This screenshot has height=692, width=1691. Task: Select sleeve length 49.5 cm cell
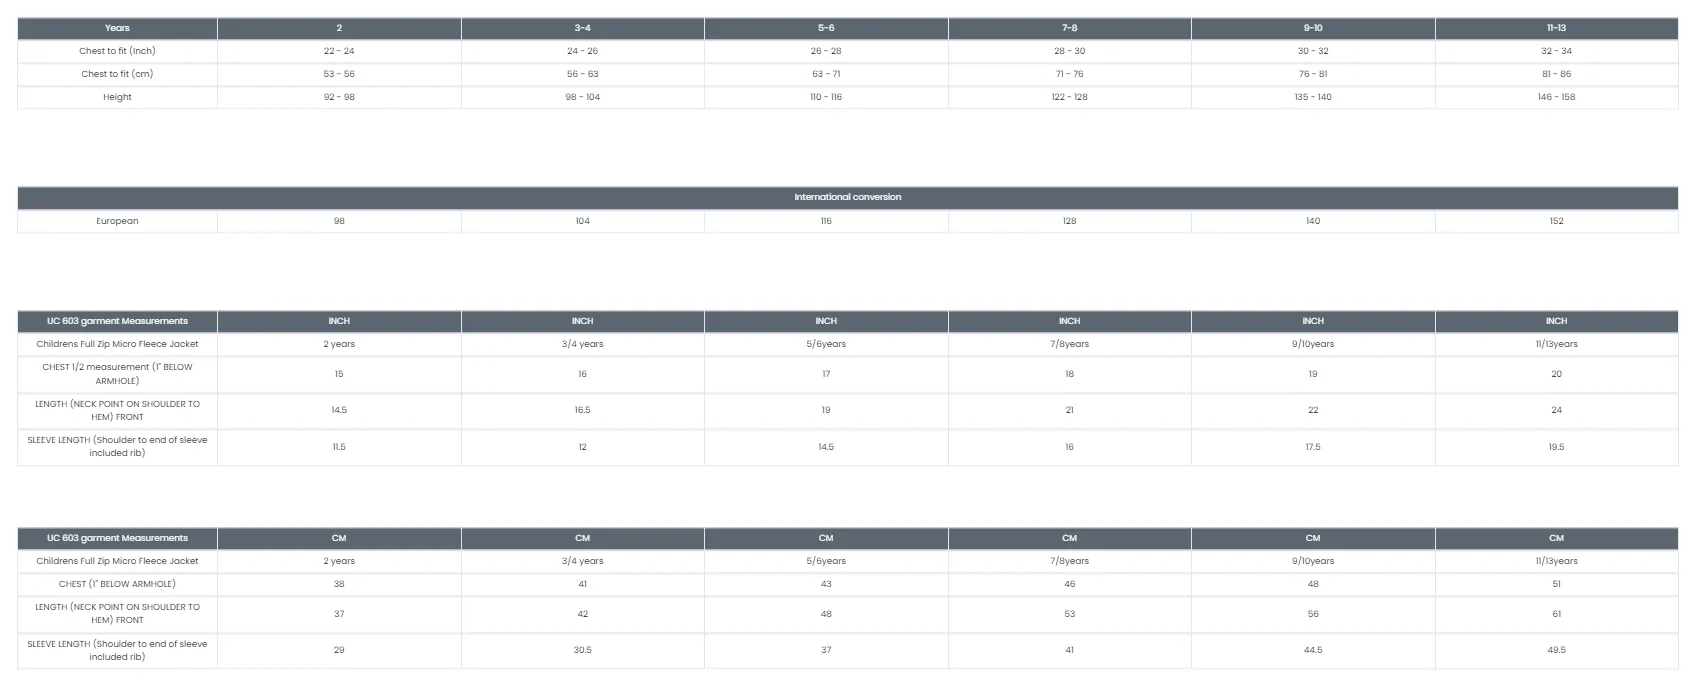pos(1556,650)
